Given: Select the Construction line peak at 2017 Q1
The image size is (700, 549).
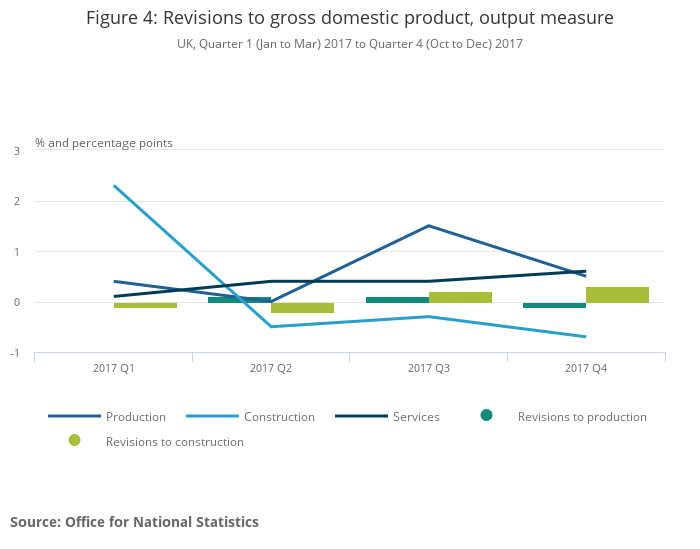Looking at the screenshot, I should (115, 186).
